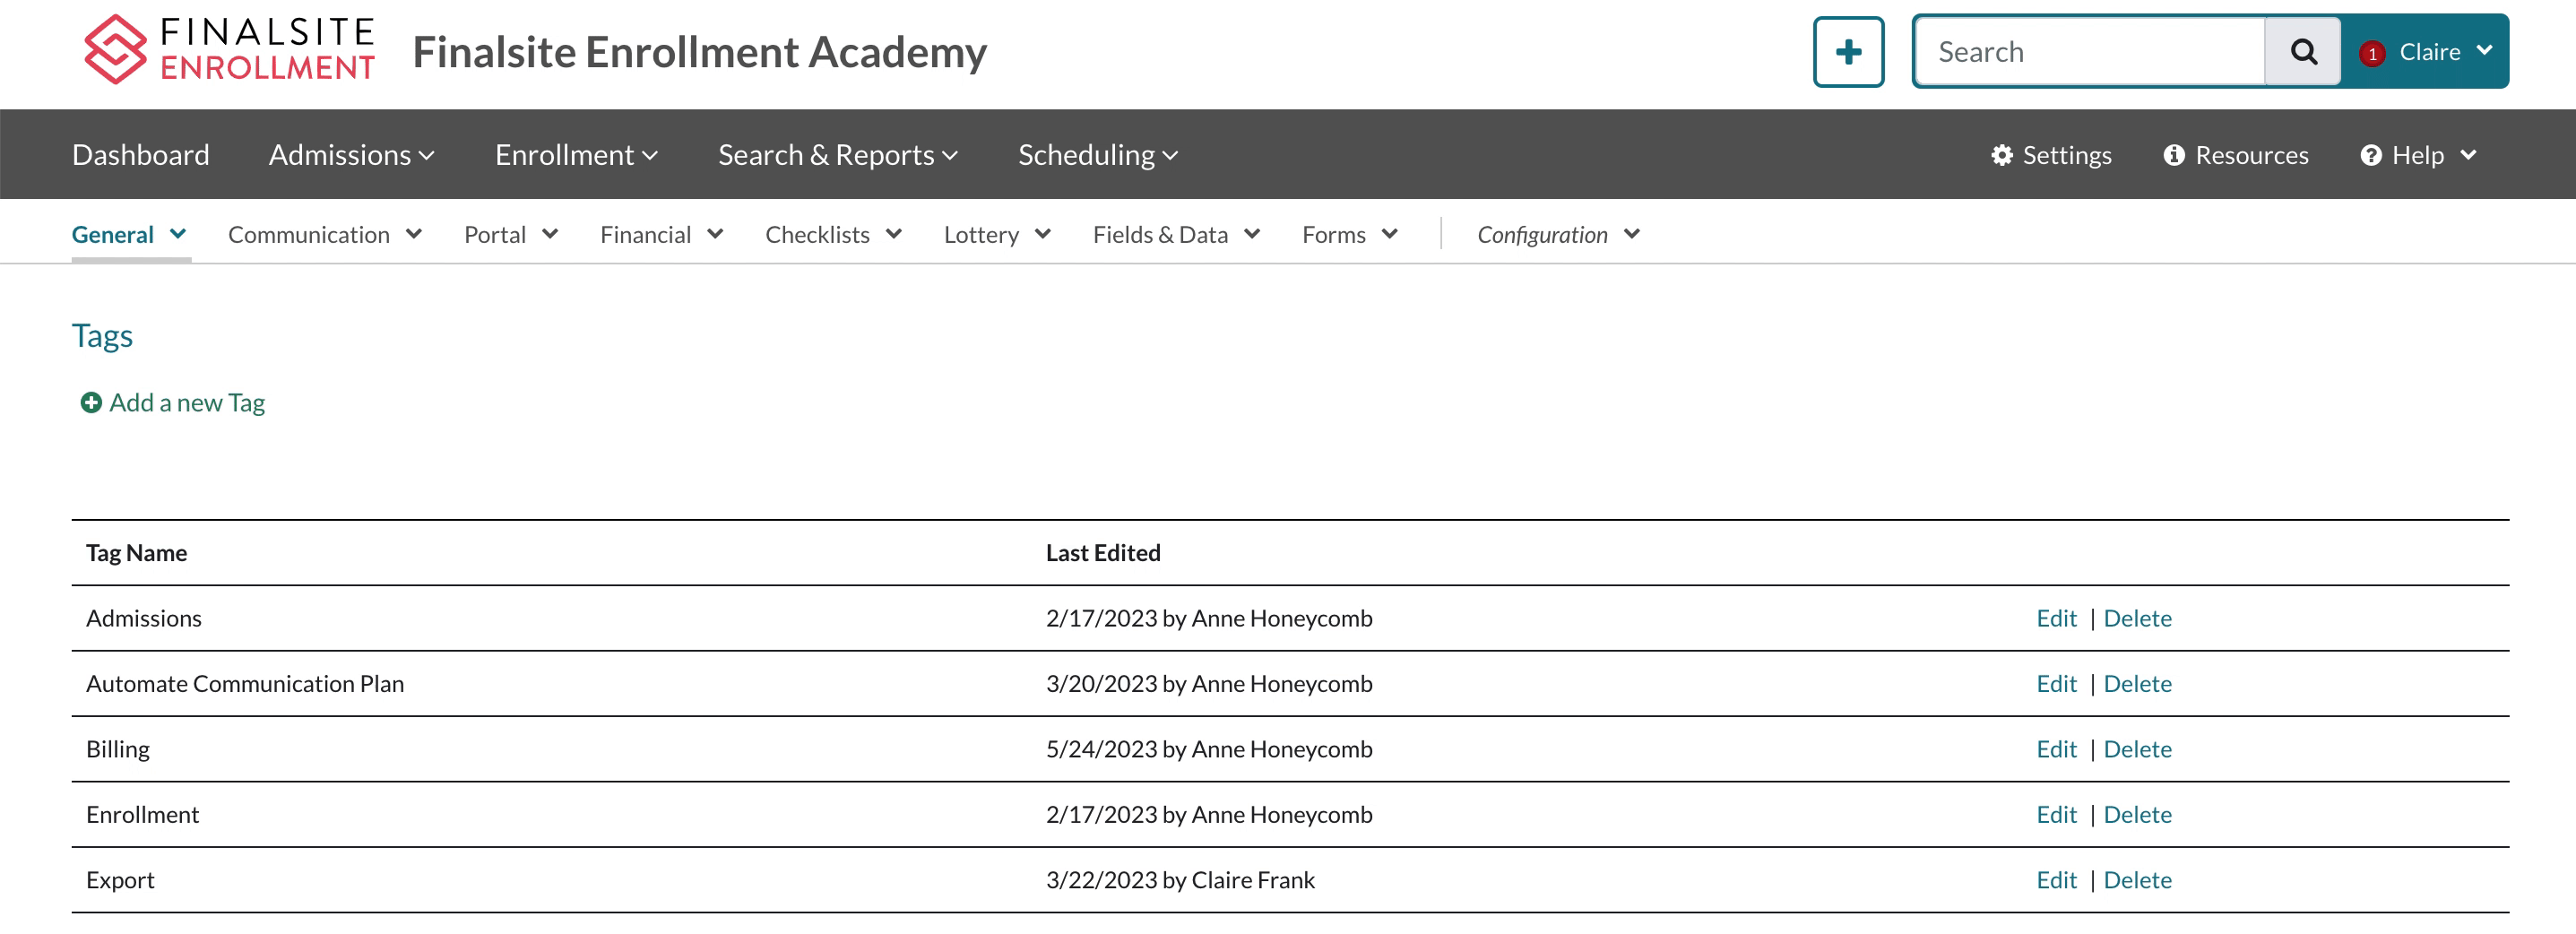Click the Finalsite Enrollment logo
Image resolution: width=2576 pixels, height=934 pixels.
229,50
